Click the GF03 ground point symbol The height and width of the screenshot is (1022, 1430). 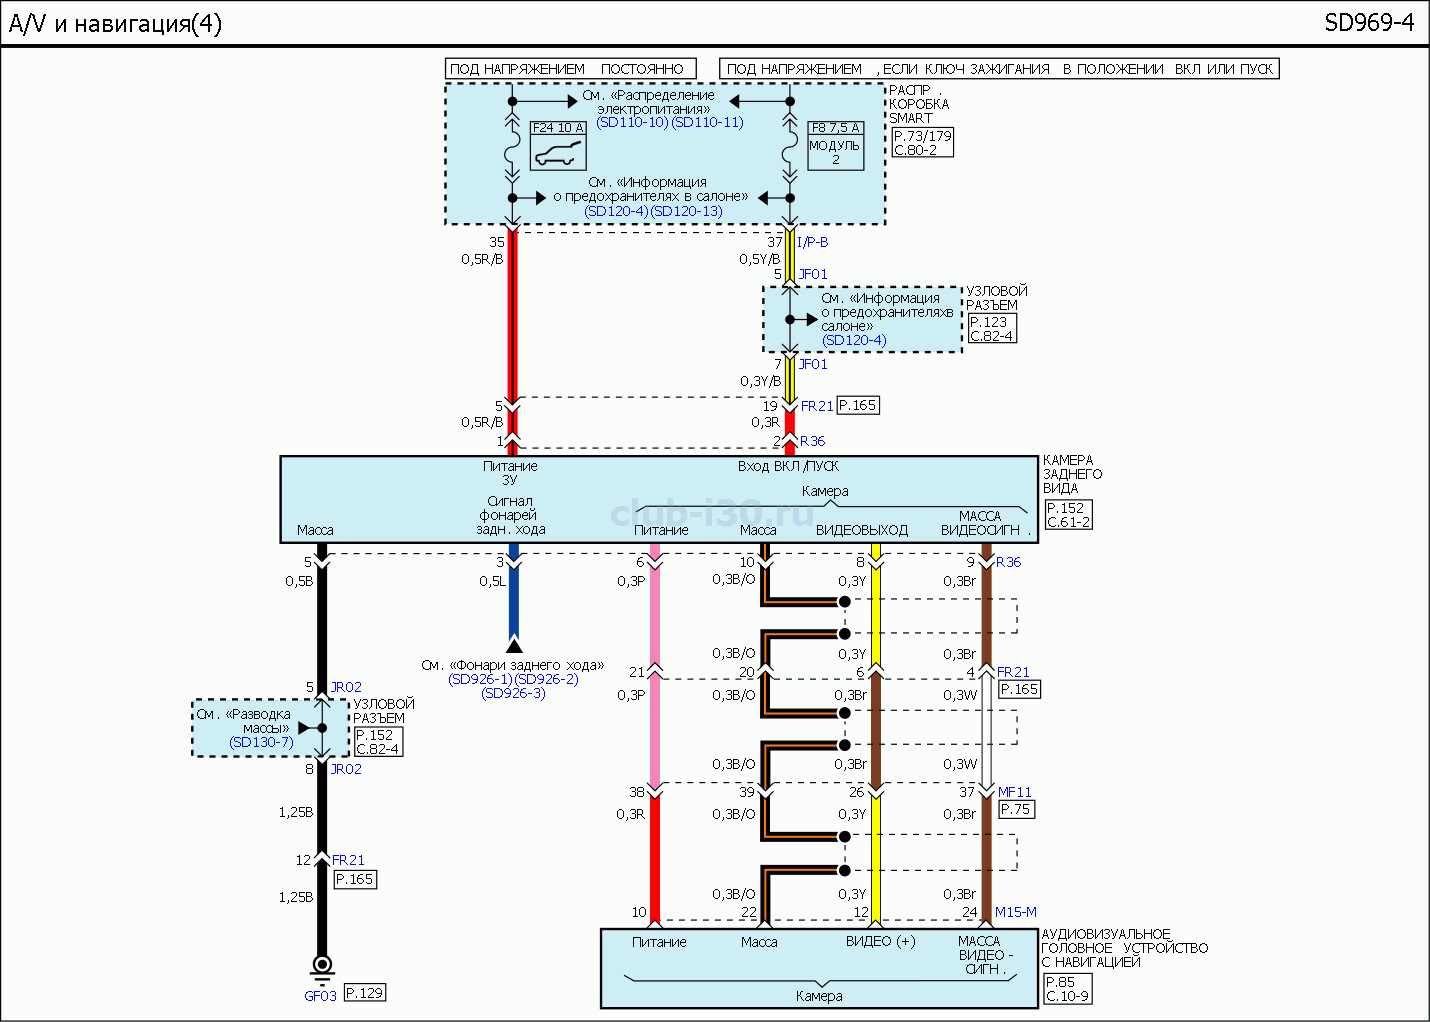tap(322, 970)
